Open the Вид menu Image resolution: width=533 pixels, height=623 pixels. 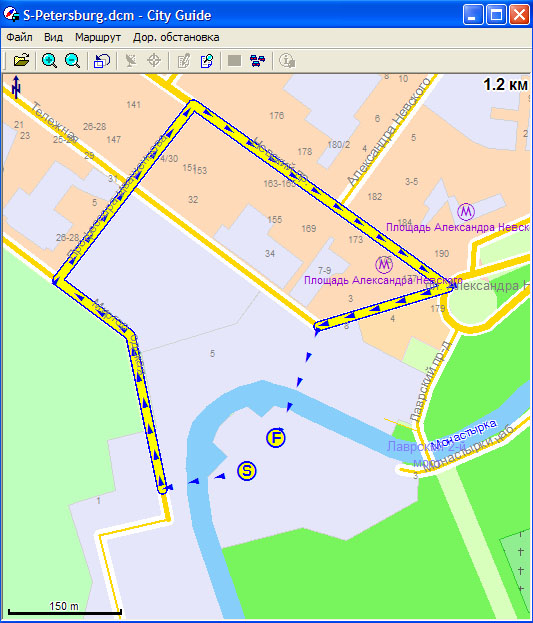(53, 37)
